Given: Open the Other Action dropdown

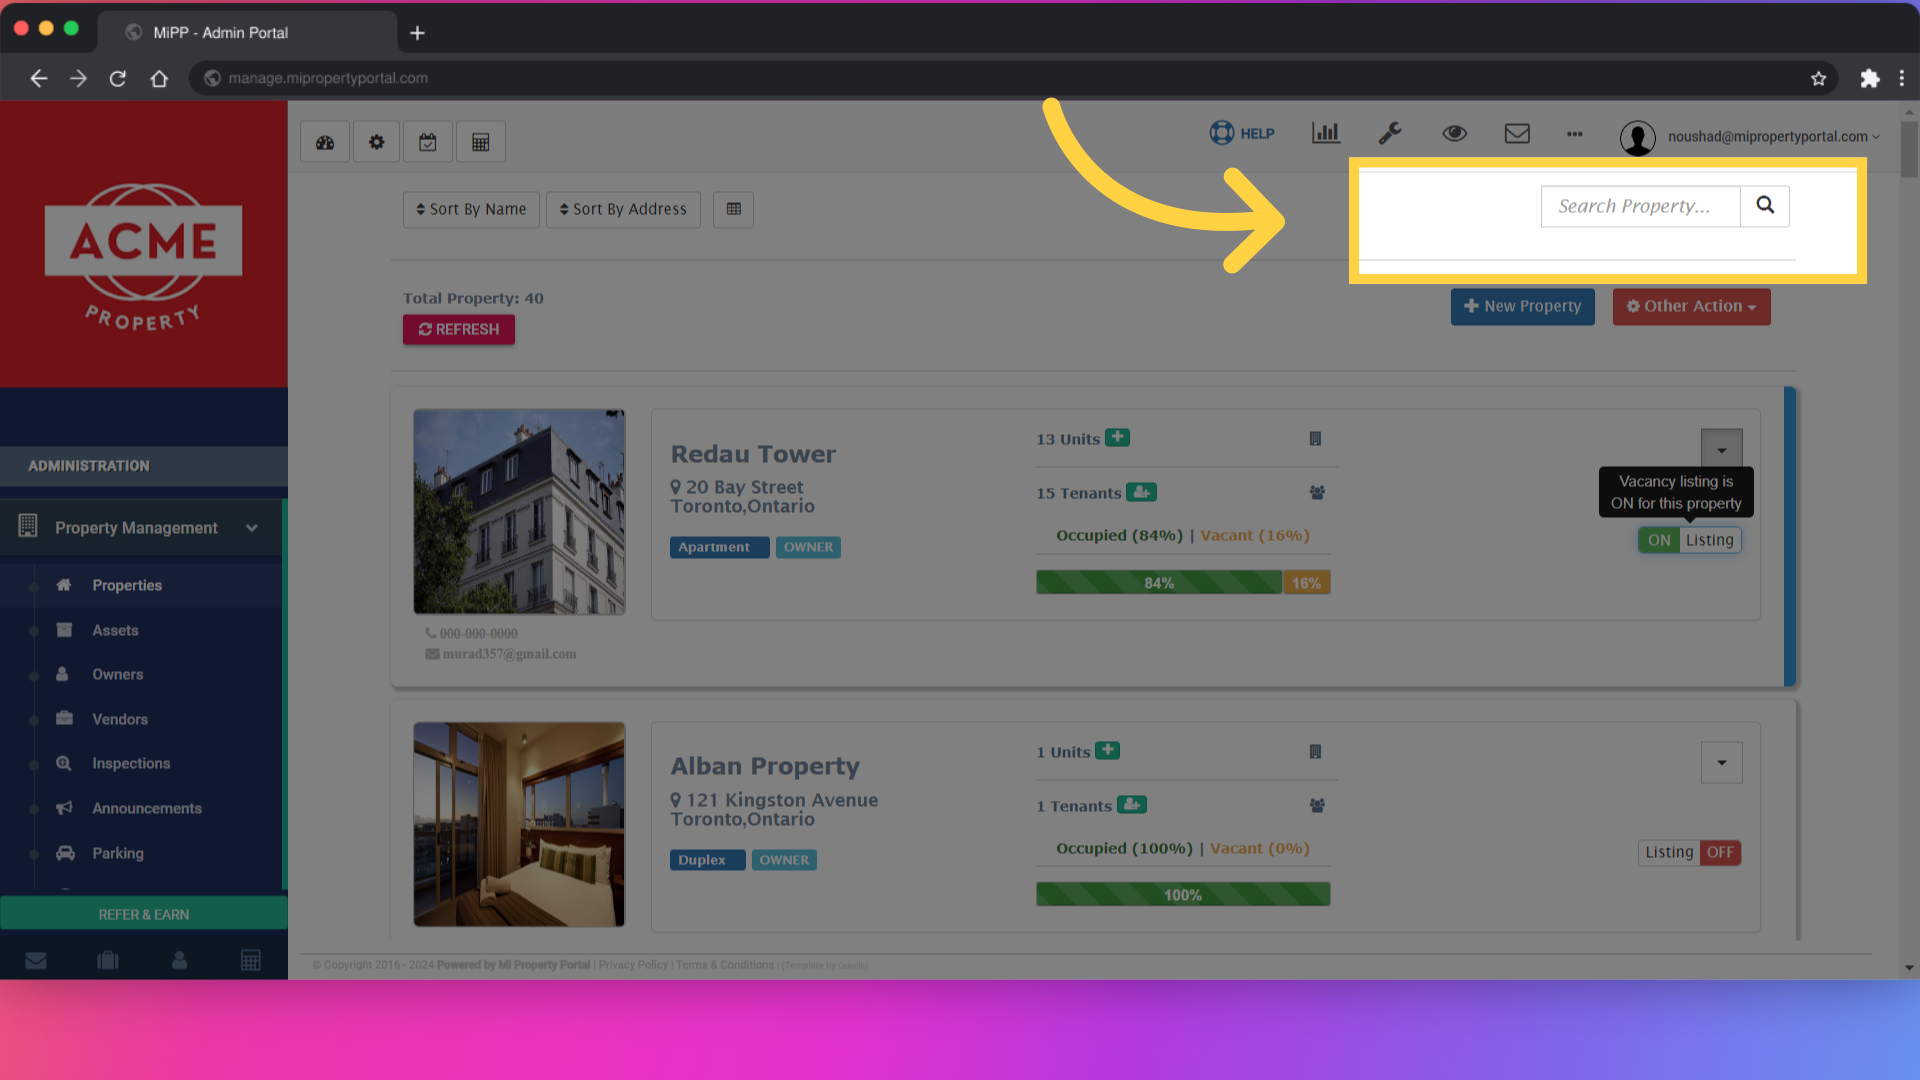Looking at the screenshot, I should click(x=1691, y=306).
